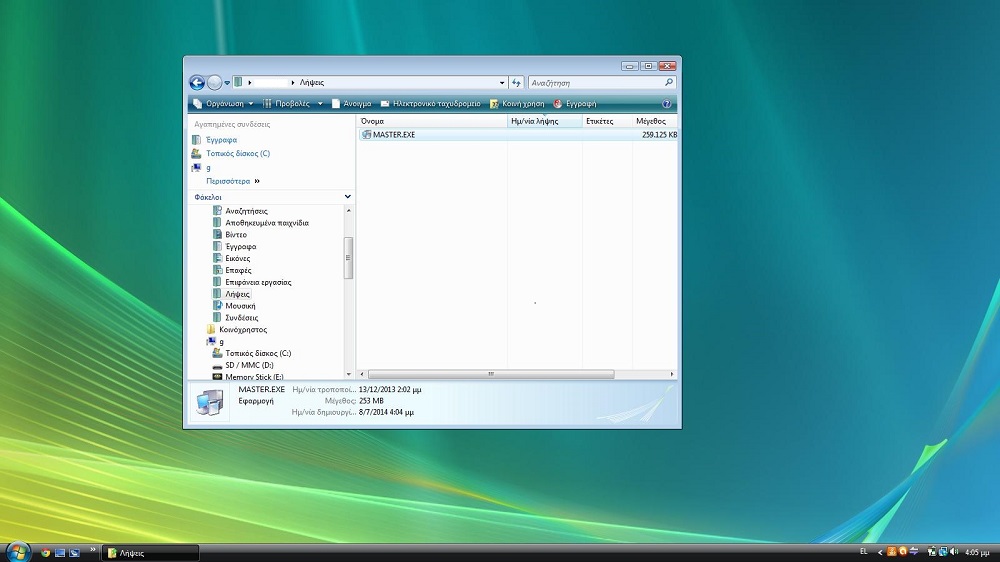
Task: Click the Κοινή χρήση toolbar button
Action: (517, 103)
